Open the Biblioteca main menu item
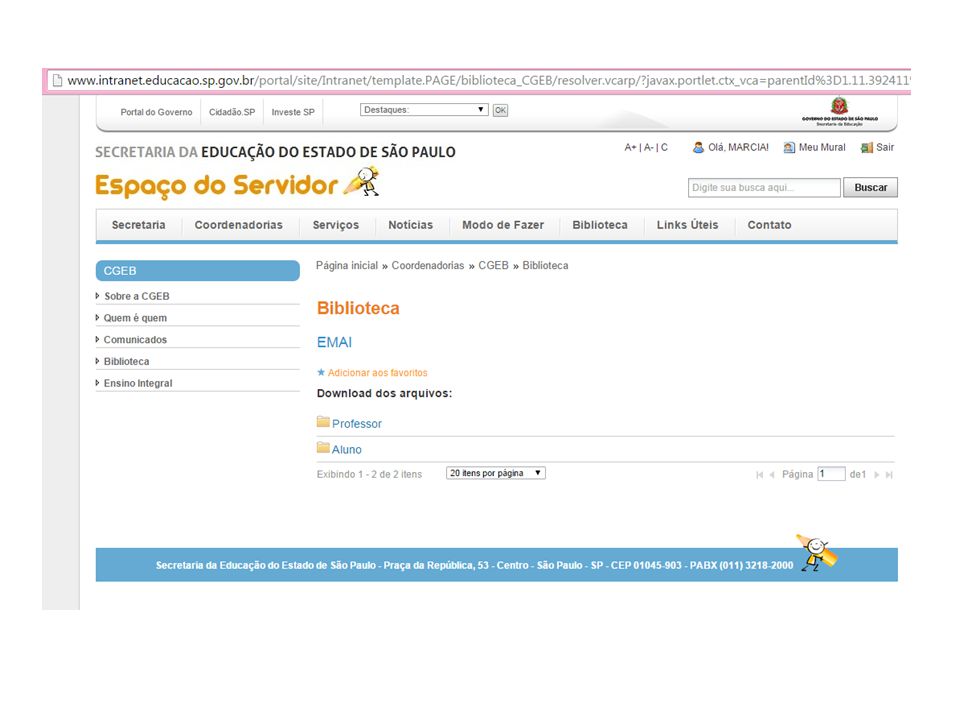 pos(600,225)
